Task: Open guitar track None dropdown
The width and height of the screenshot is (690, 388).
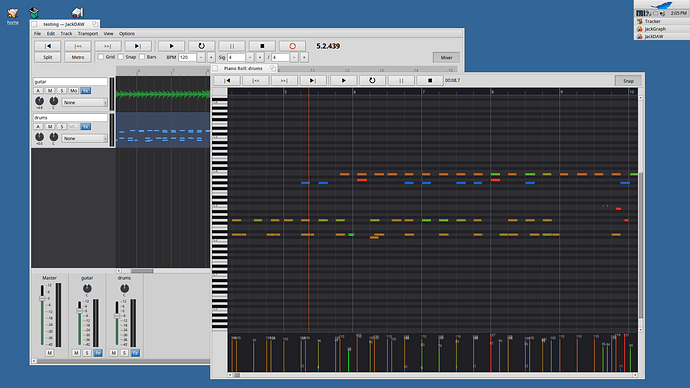Action: [84, 102]
